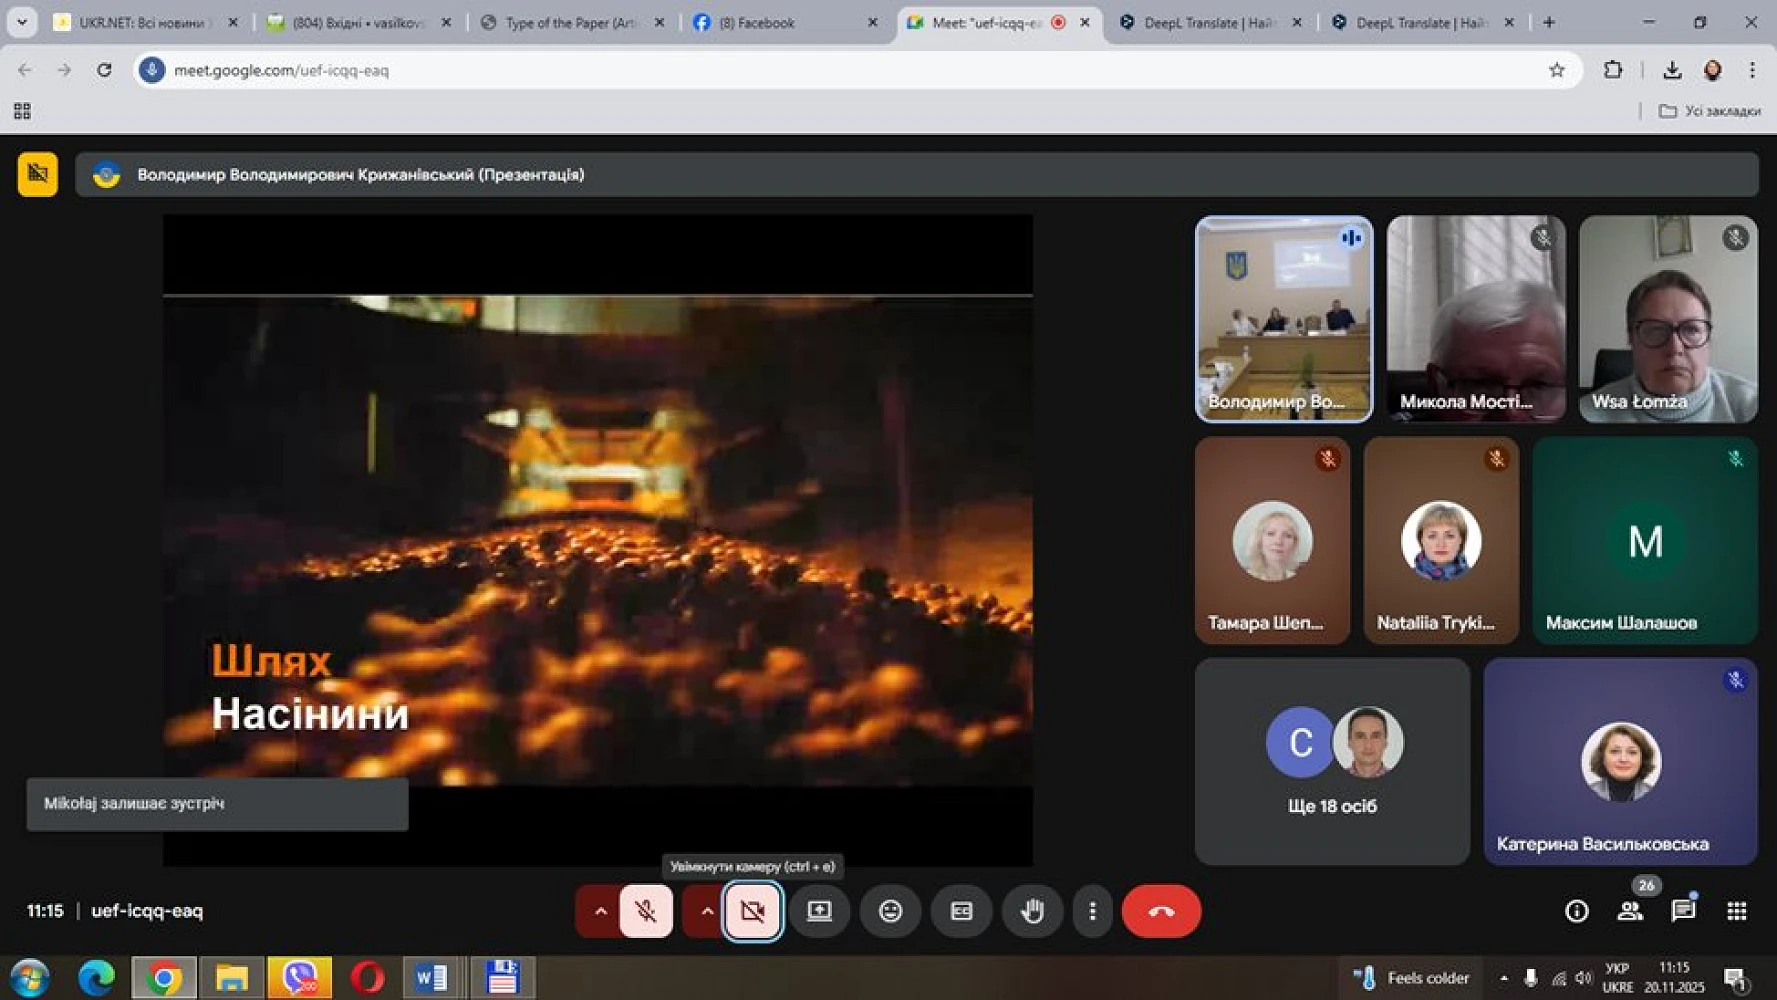Open the emoji reactions button

click(x=890, y=911)
